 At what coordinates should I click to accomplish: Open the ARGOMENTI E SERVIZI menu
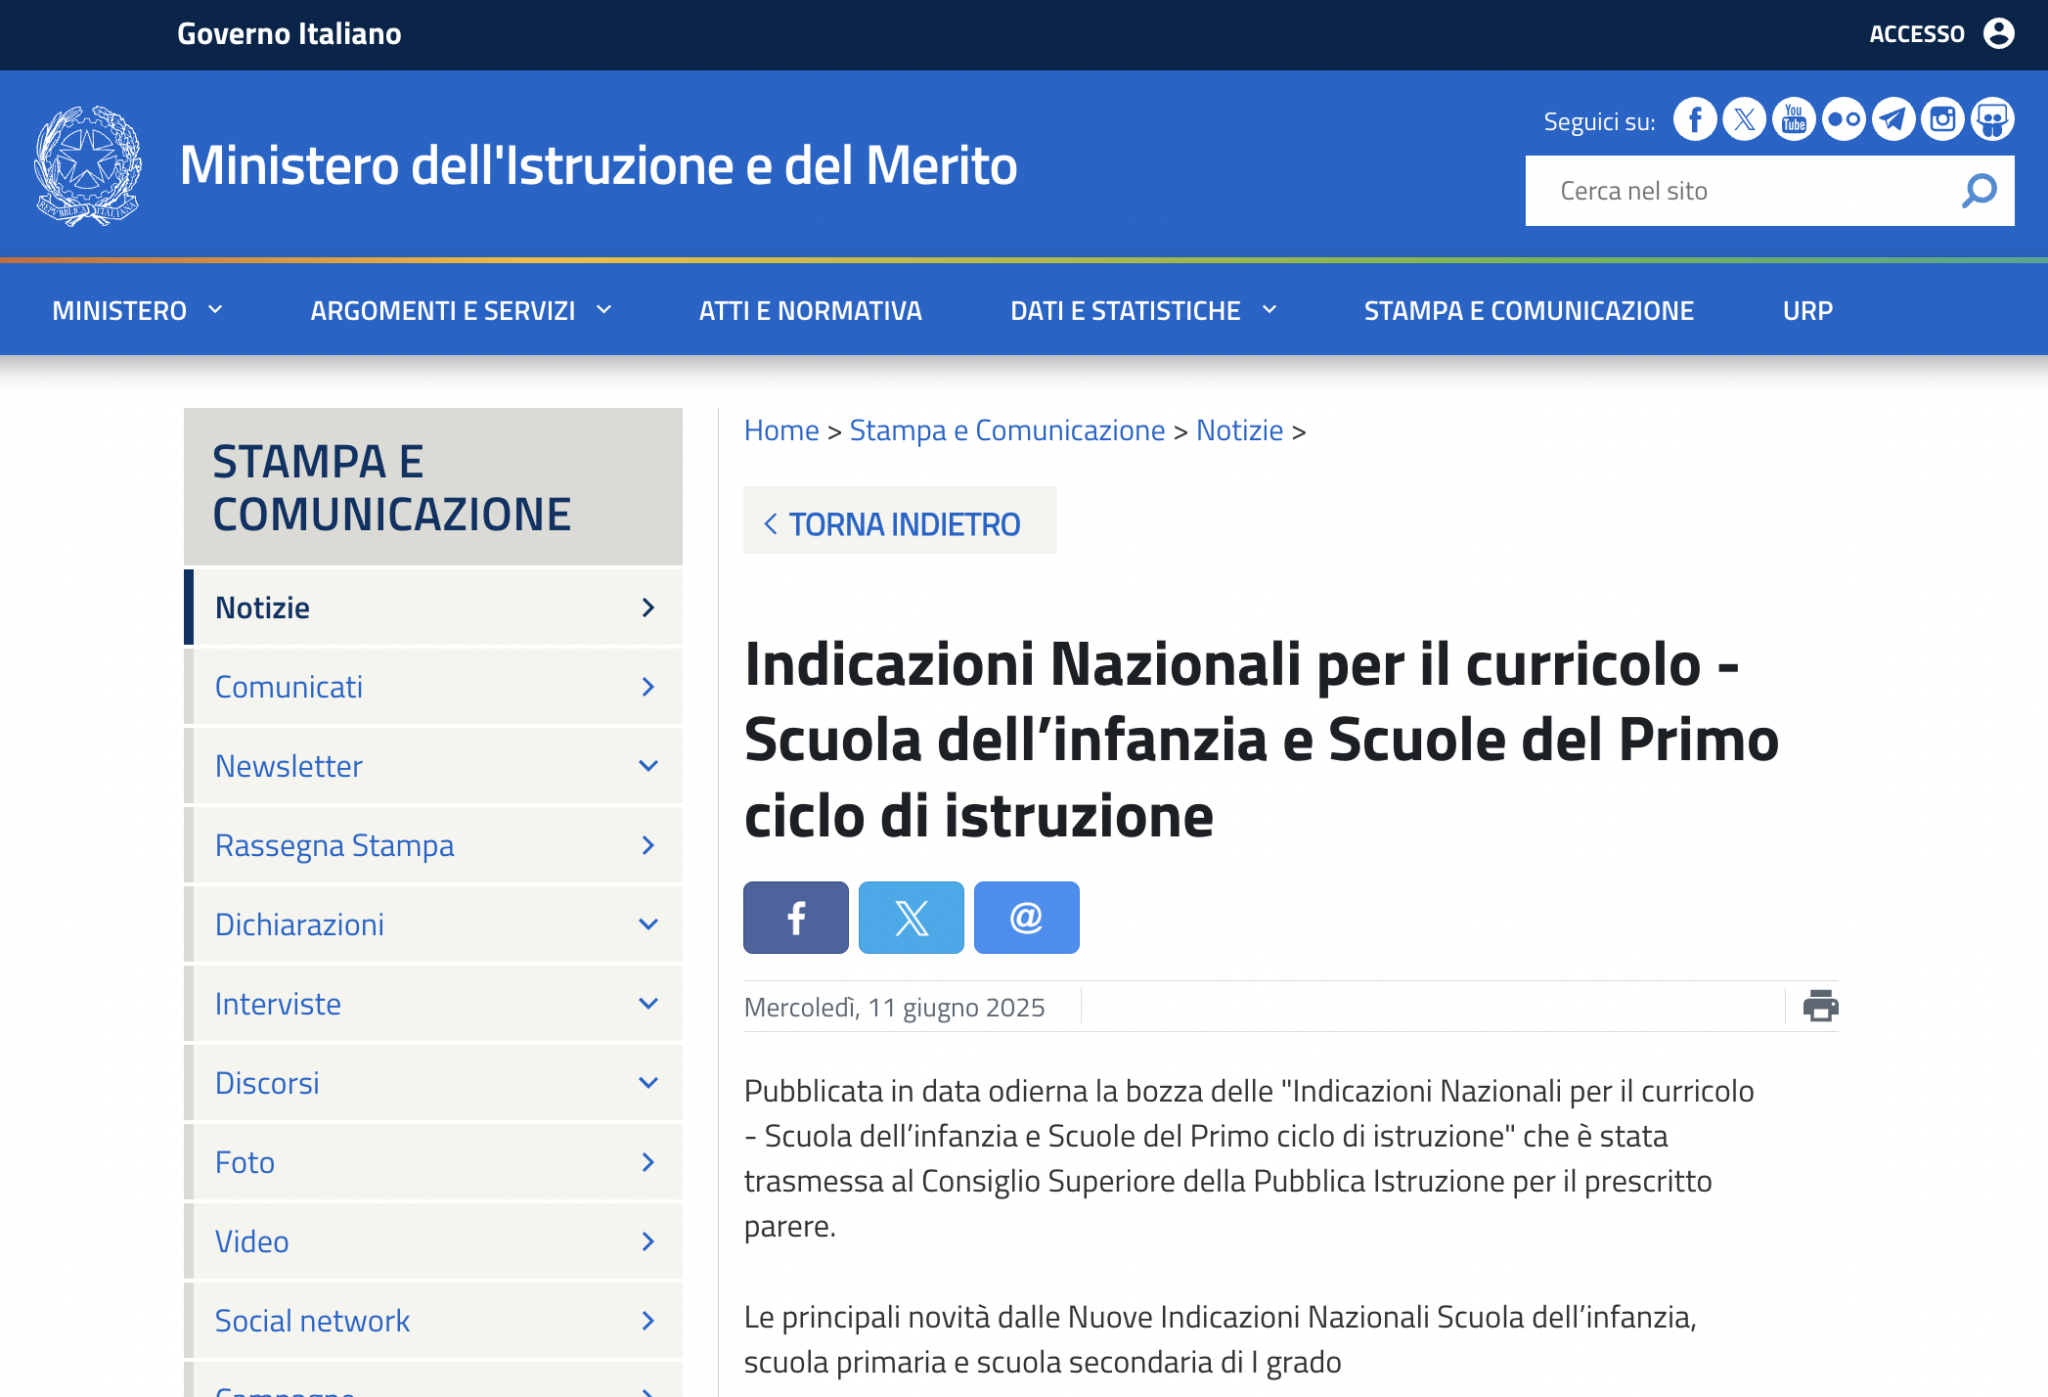[x=443, y=311]
